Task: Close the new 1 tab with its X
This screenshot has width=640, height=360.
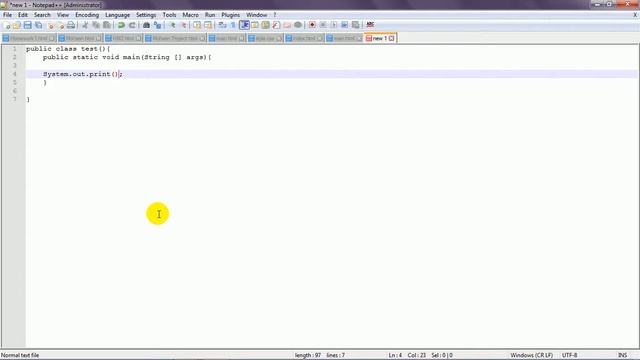Action: [x=391, y=38]
